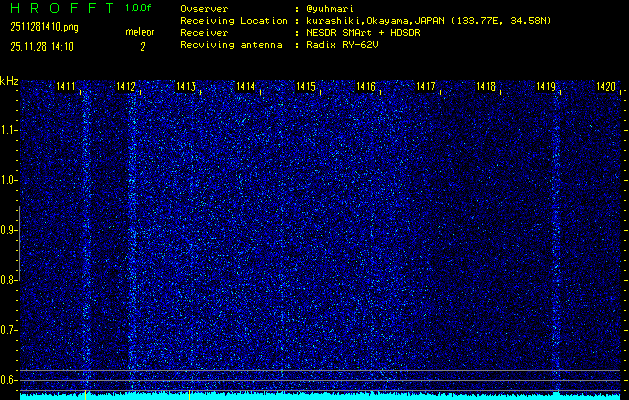Image resolution: width=629 pixels, height=400 pixels.
Task: Click the kHz axis label
Action: 9,81
